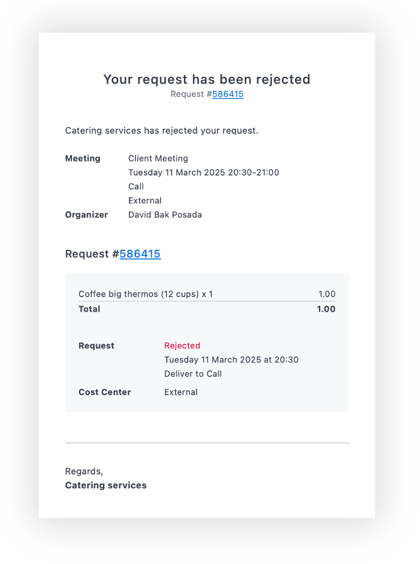Viewport: 420px width, 564px height.
Task: Click the bold Meeting label
Action: pos(83,159)
